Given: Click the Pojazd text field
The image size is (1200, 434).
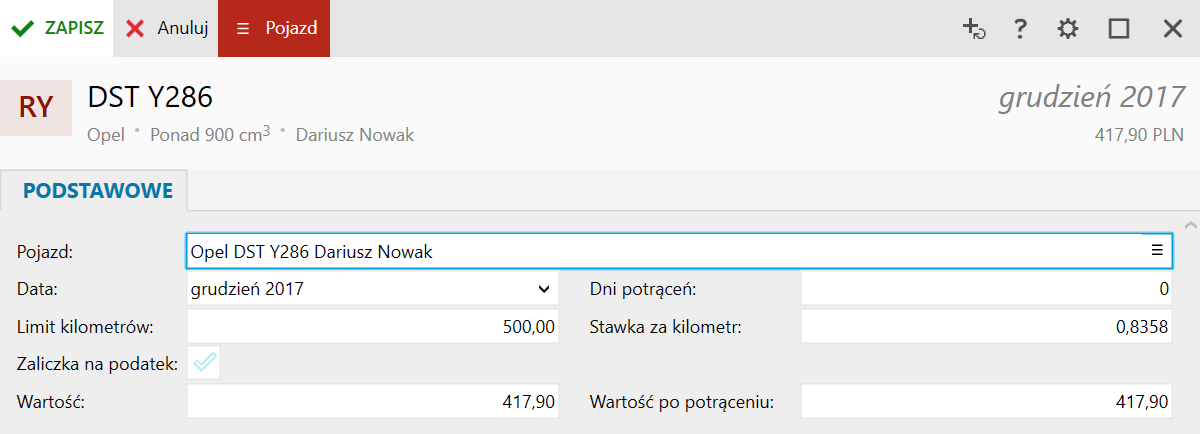Looking at the screenshot, I should (x=660, y=252).
